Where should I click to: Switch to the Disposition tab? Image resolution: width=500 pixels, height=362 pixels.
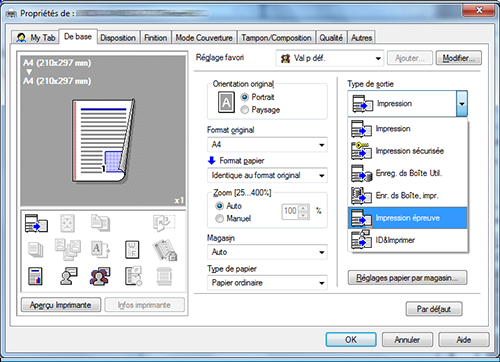(118, 38)
